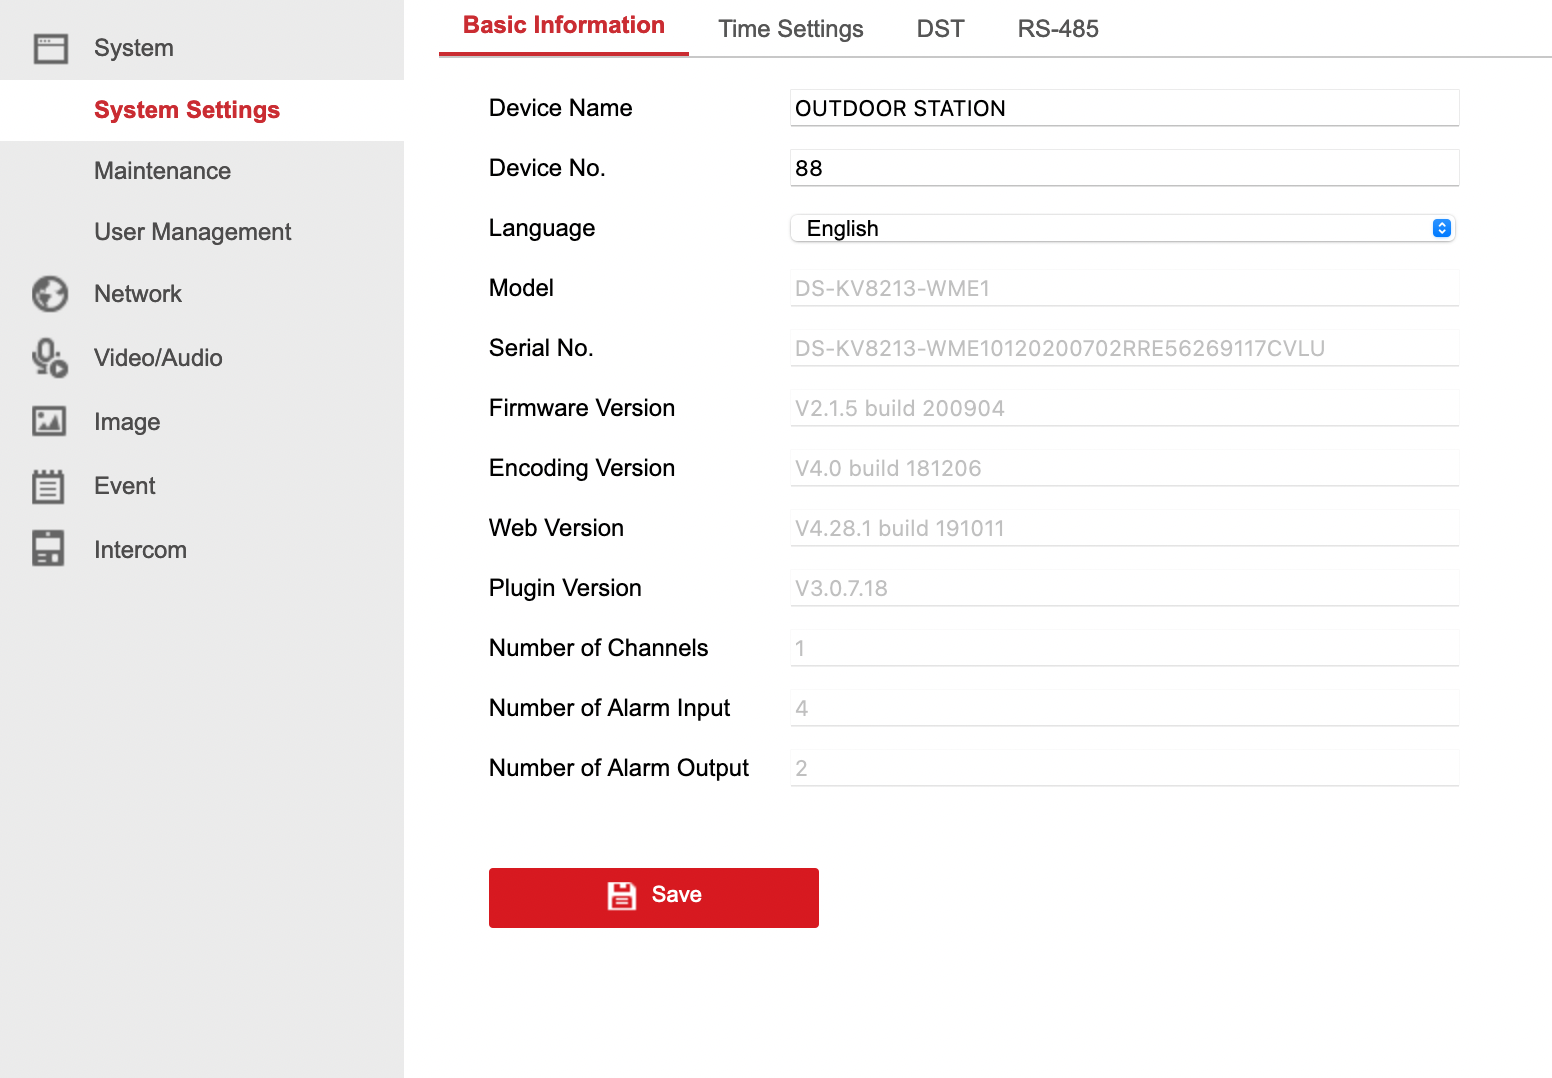
Task: Click the System window icon in sidebar
Action: coord(50,48)
